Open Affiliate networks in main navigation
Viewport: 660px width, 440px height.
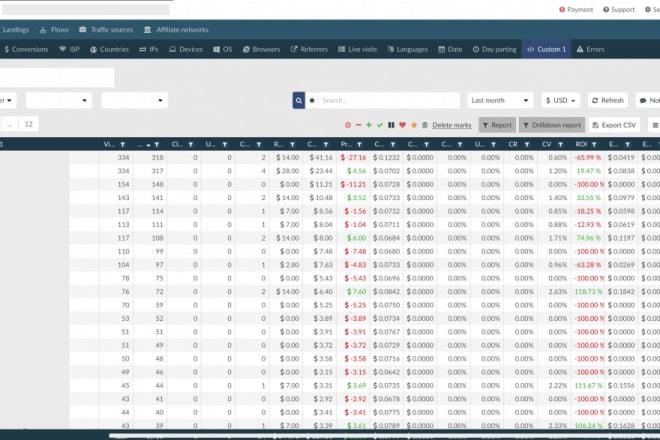point(176,29)
